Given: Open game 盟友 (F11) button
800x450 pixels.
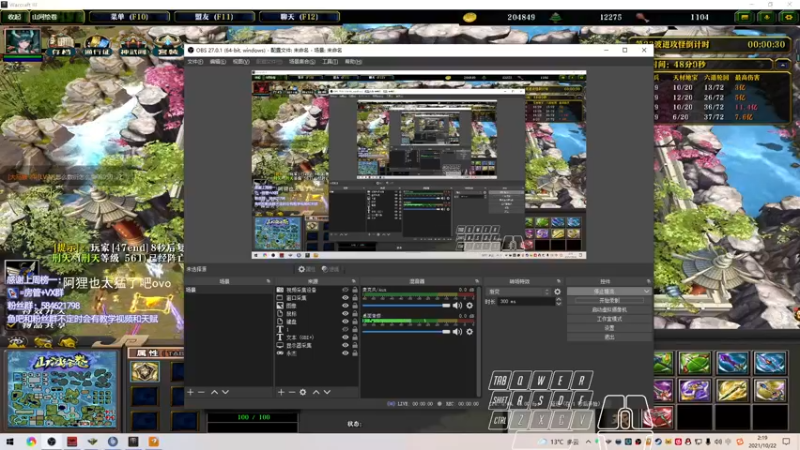Looking at the screenshot, I should tap(214, 17).
